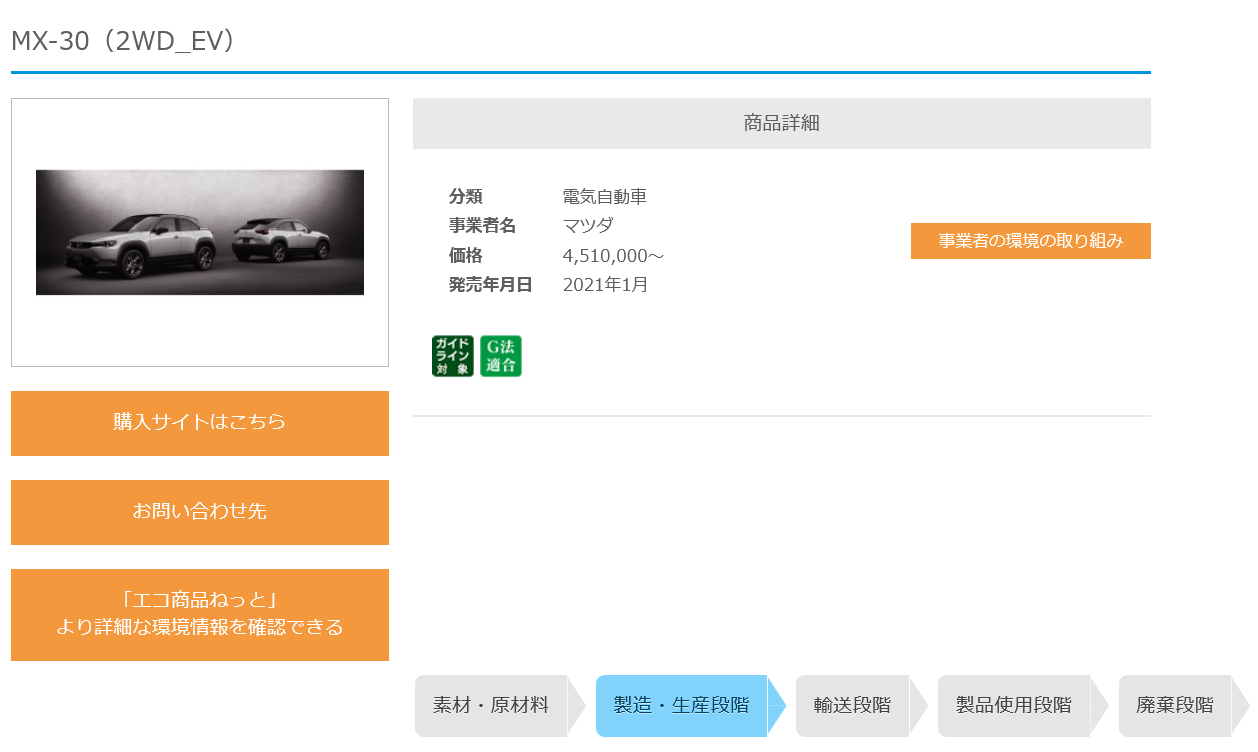1258x752 pixels.
Task: Click the release date 2021年1月
Action: 606,285
